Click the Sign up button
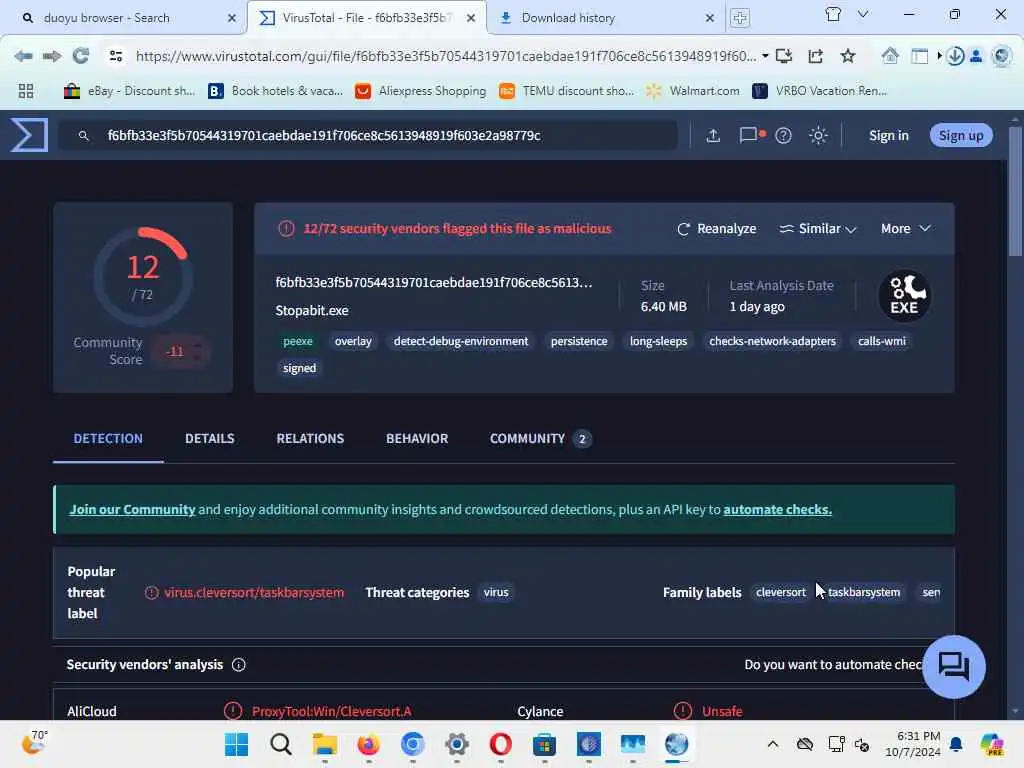Screen dimensions: 1024x768 [x=961, y=135]
